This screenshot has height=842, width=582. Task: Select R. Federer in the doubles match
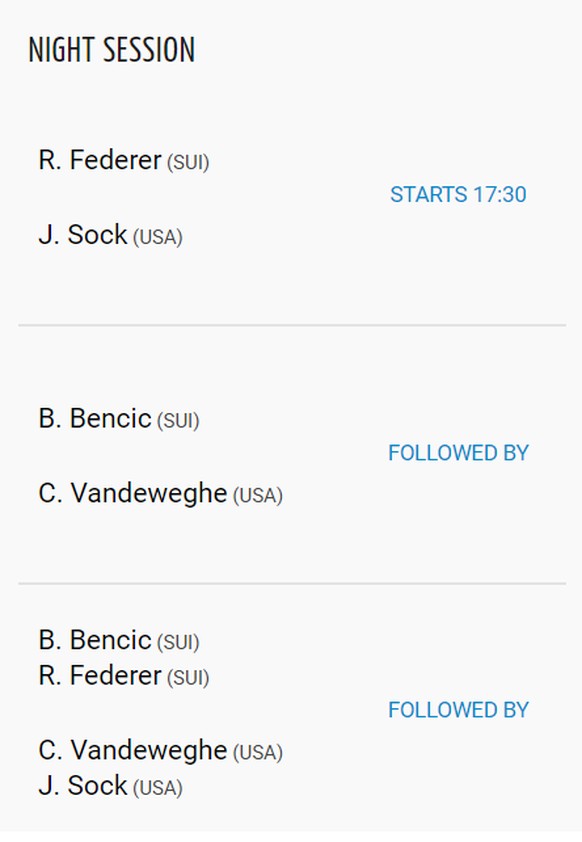[x=100, y=675]
